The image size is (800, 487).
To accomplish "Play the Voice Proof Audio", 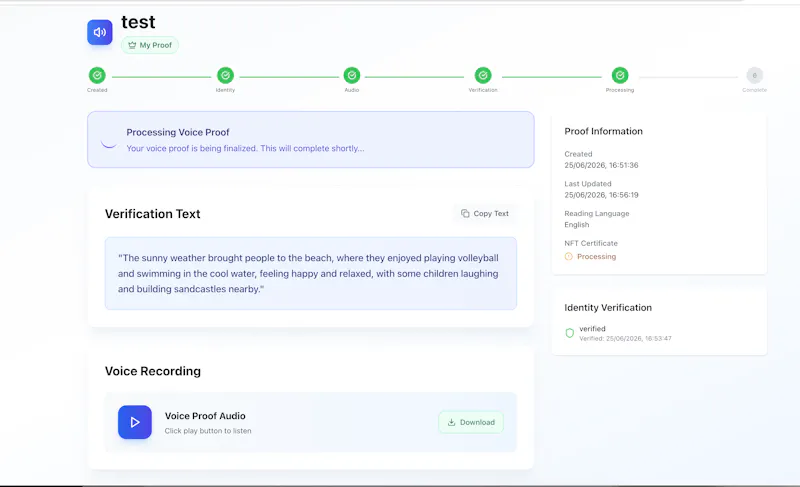I will tap(135, 422).
